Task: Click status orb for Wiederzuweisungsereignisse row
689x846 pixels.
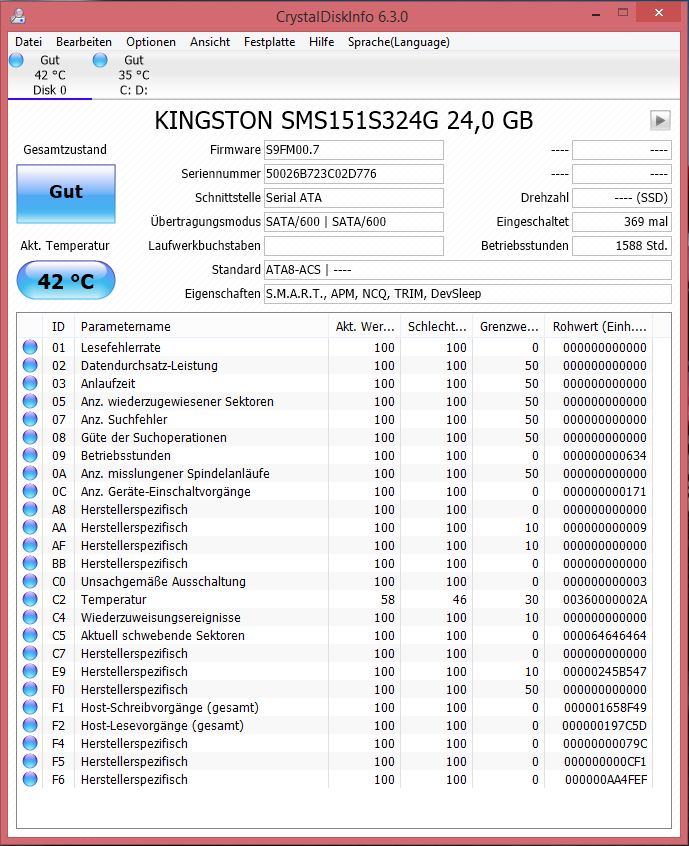Action: tap(30, 617)
